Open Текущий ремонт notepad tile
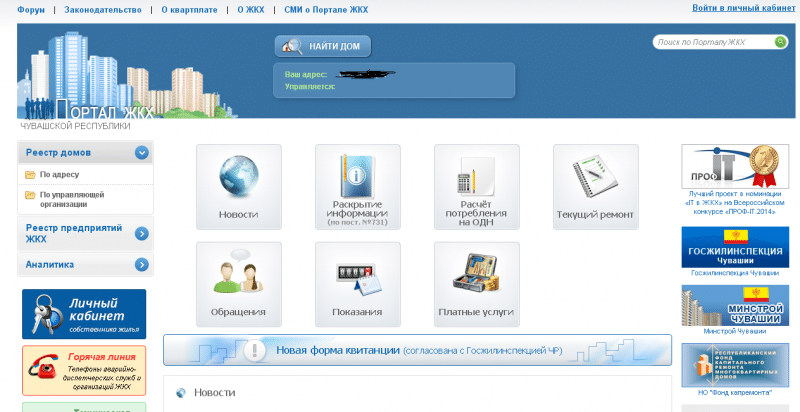 [x=595, y=187]
